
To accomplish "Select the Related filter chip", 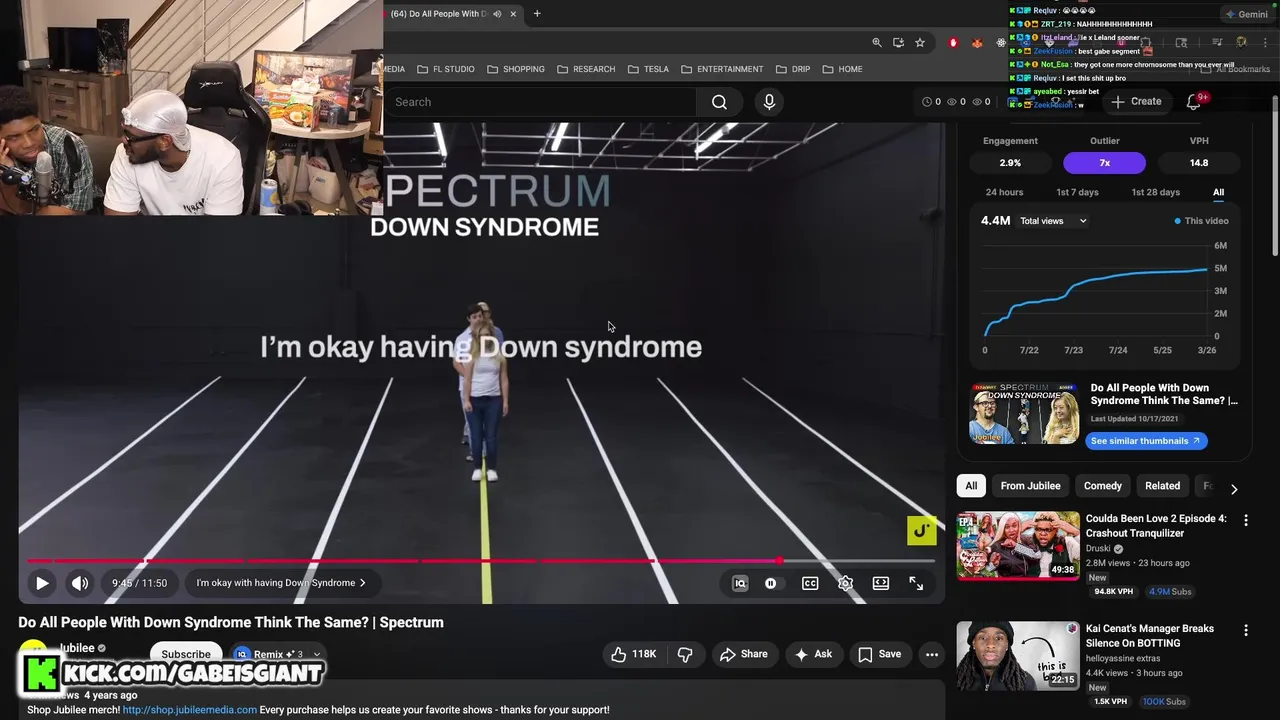I will click(1162, 486).
